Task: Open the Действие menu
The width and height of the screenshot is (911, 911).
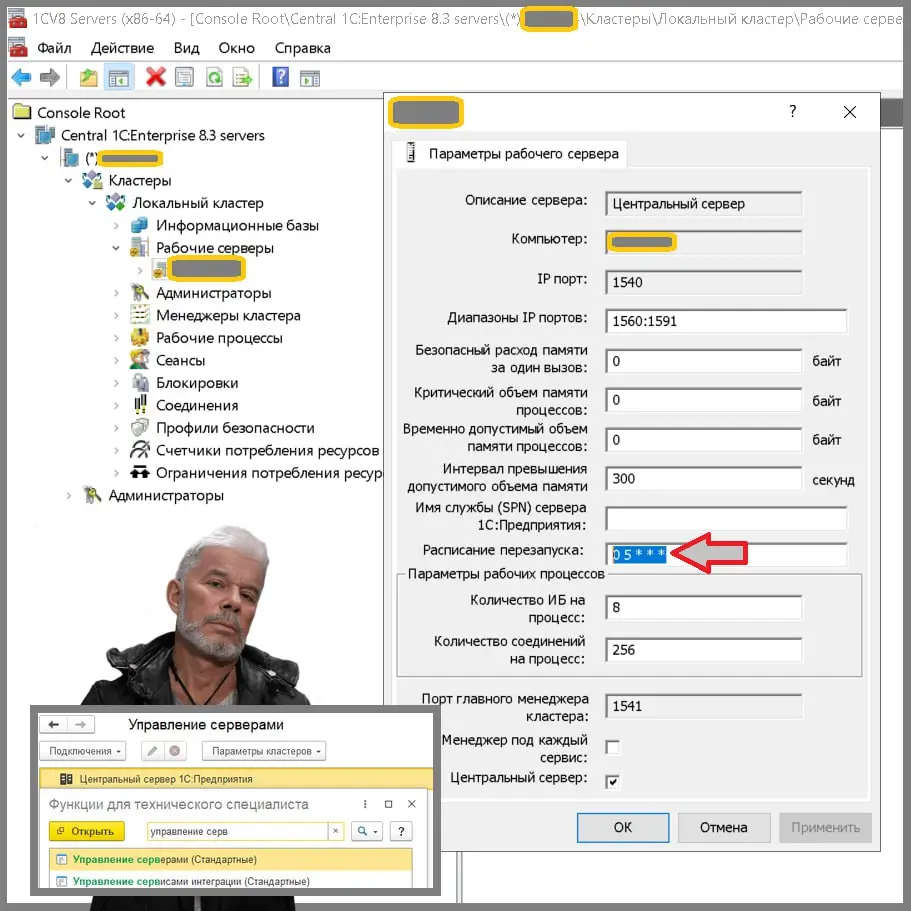Action: 122,48
